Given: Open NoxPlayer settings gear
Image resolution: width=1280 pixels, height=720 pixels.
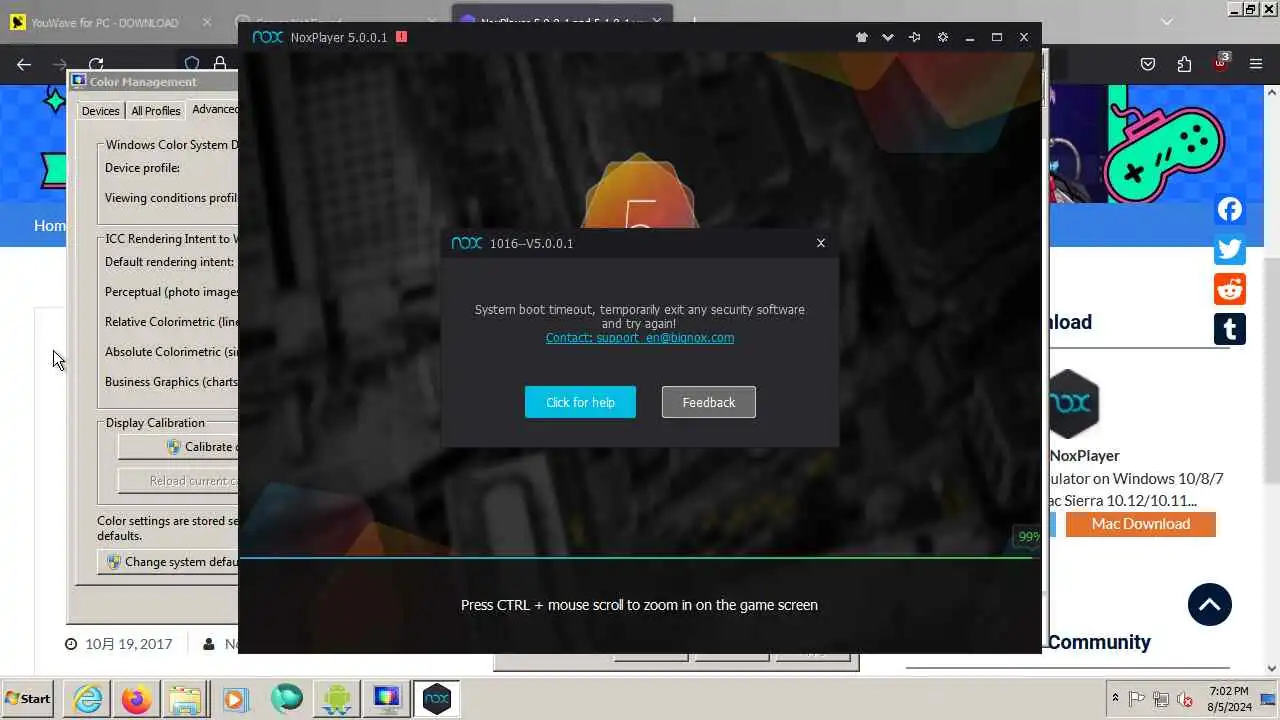Looking at the screenshot, I should pos(942,37).
